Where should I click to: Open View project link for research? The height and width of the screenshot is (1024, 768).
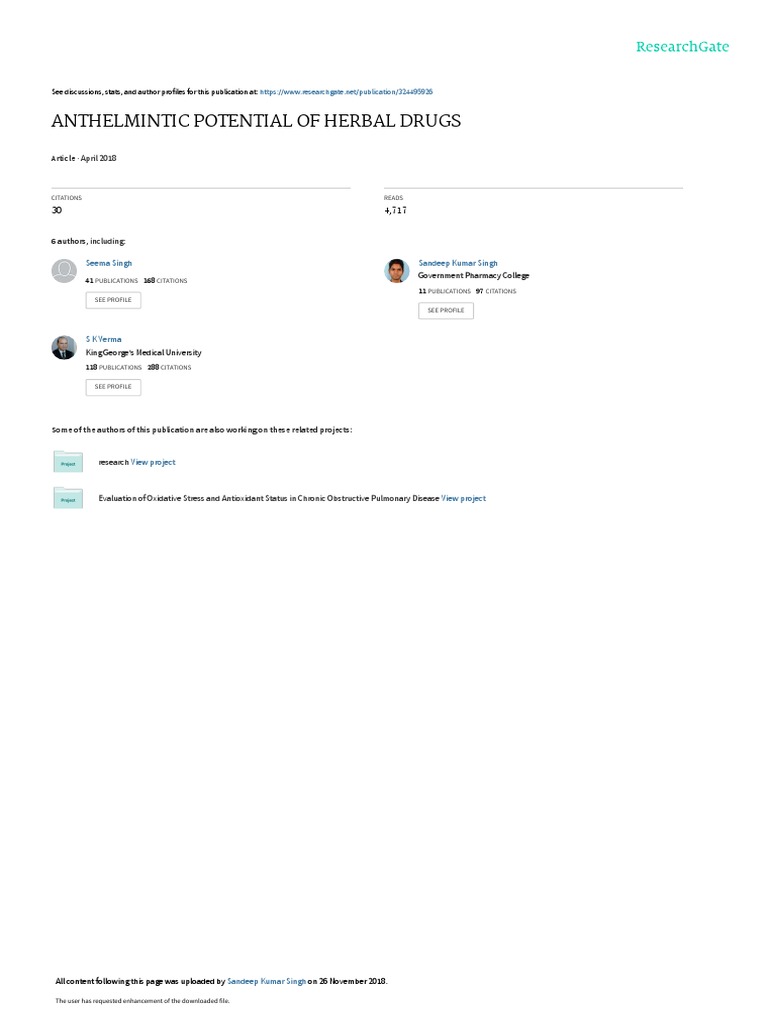pyautogui.click(x=153, y=462)
